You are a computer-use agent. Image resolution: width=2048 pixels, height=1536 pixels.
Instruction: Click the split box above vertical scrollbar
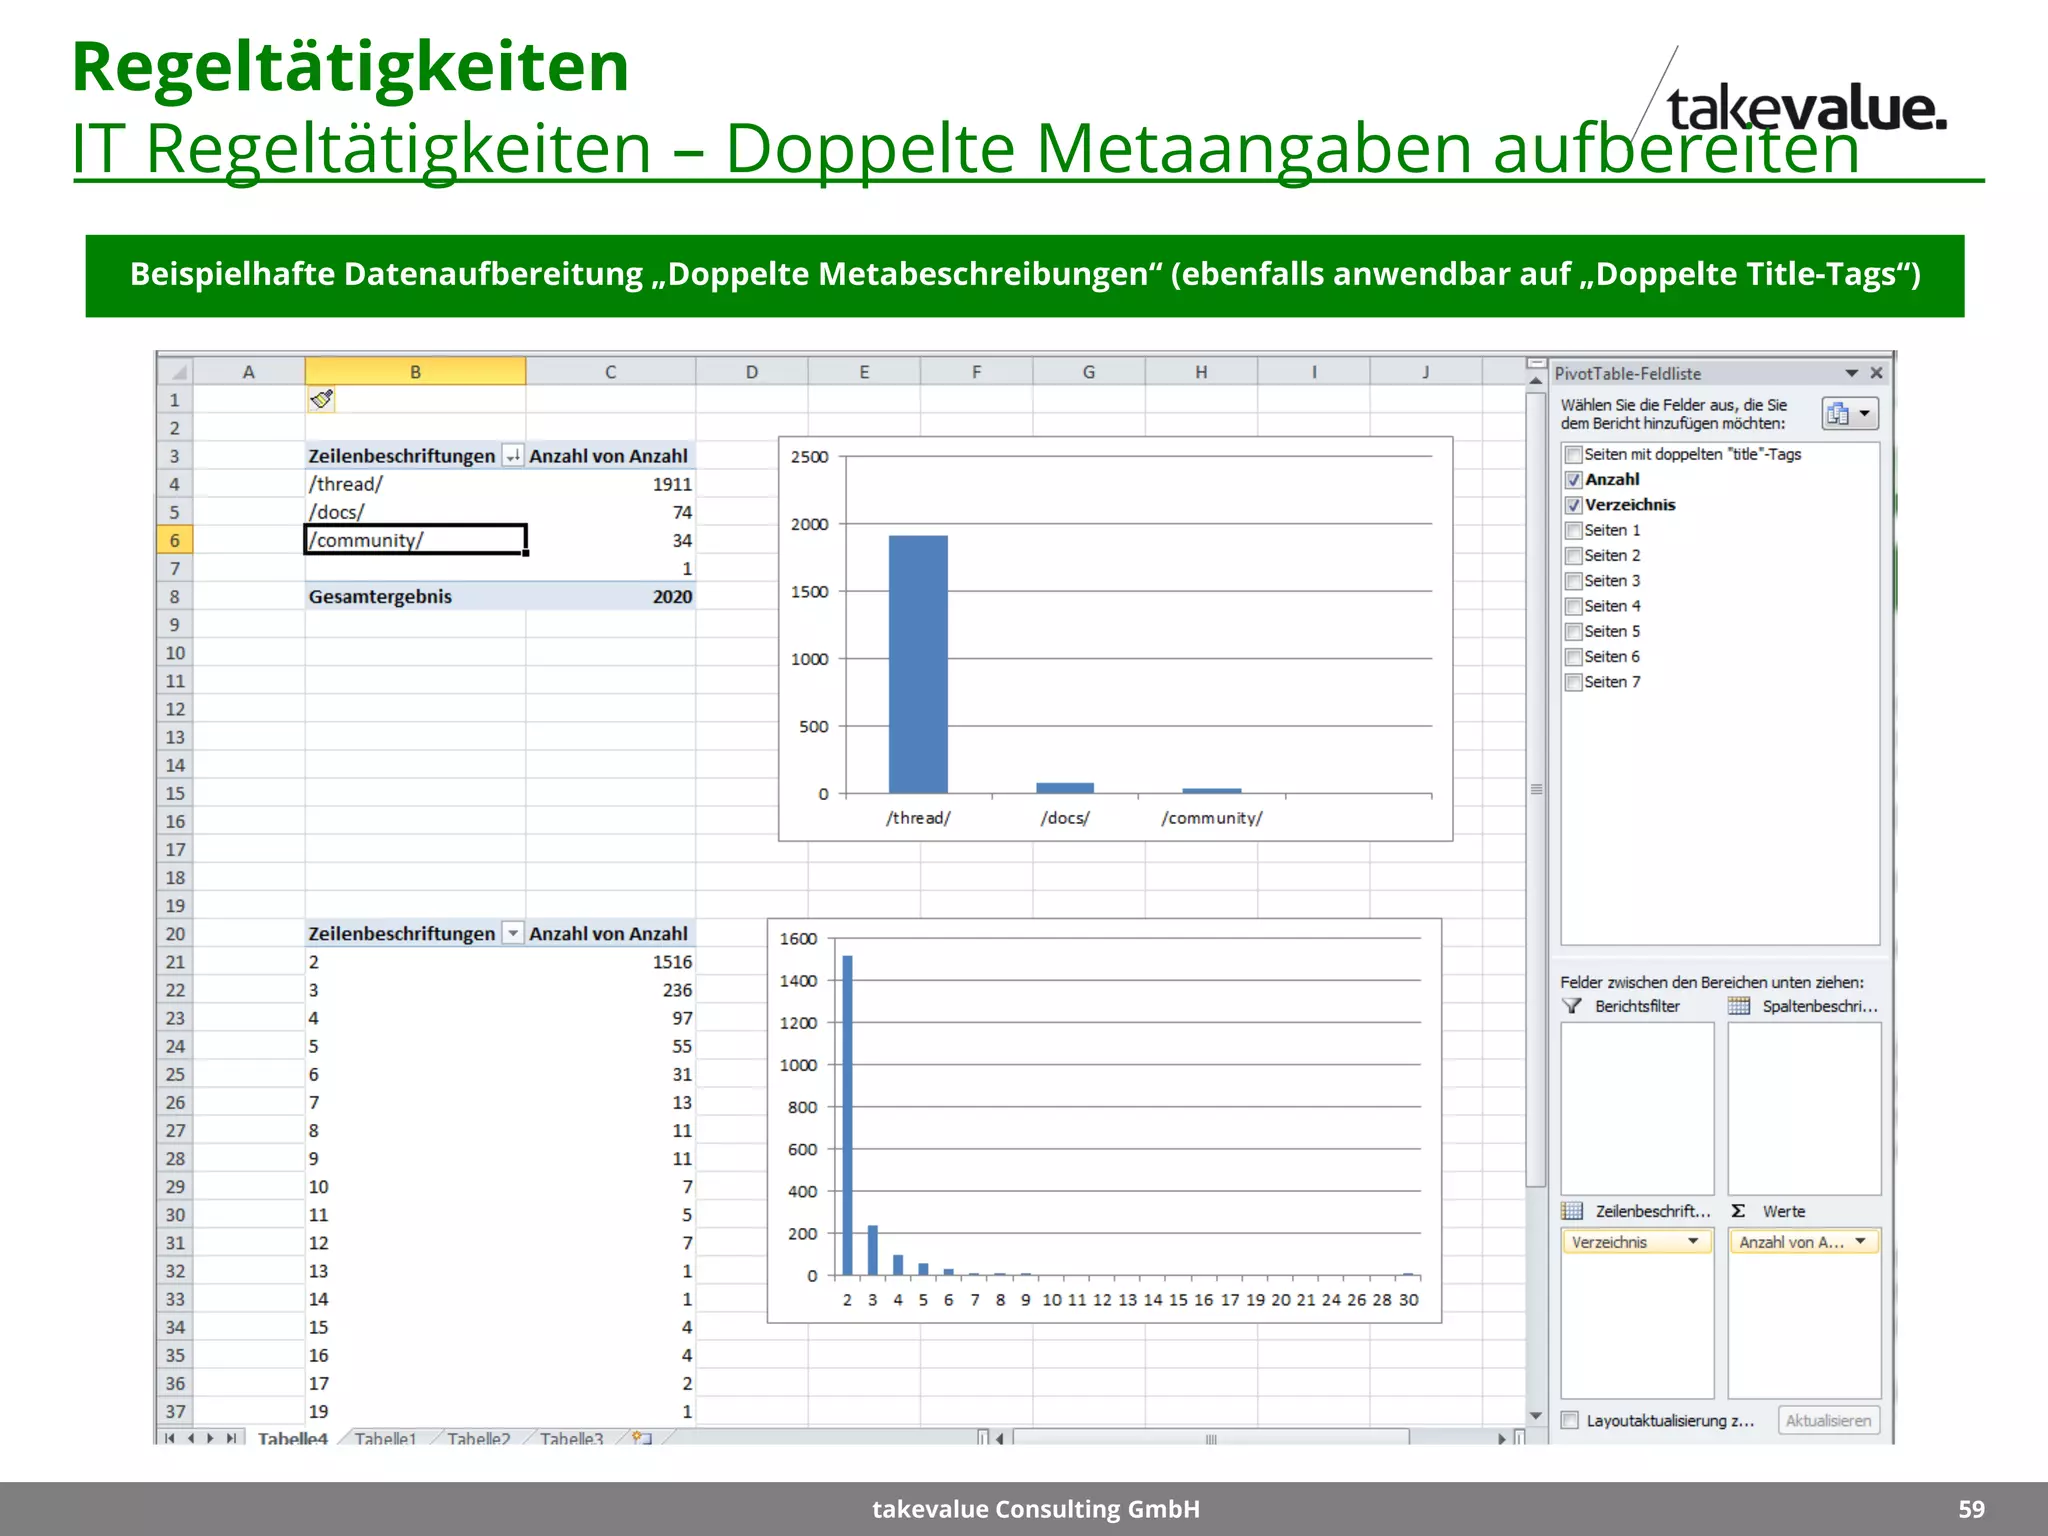pyautogui.click(x=1536, y=363)
